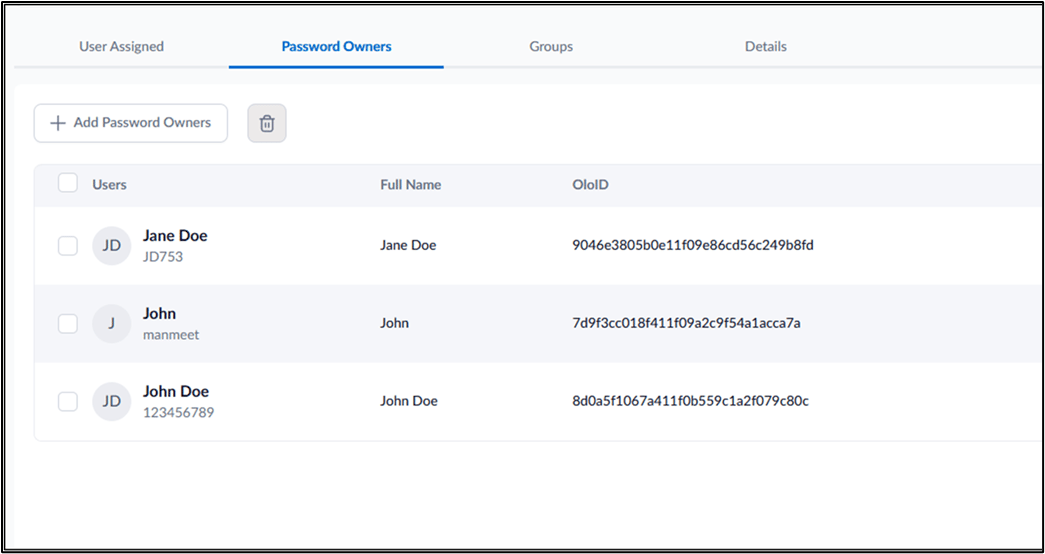Image resolution: width=1045 pixels, height=554 pixels.
Task: Click the Add Password Owners button
Action: pos(131,123)
